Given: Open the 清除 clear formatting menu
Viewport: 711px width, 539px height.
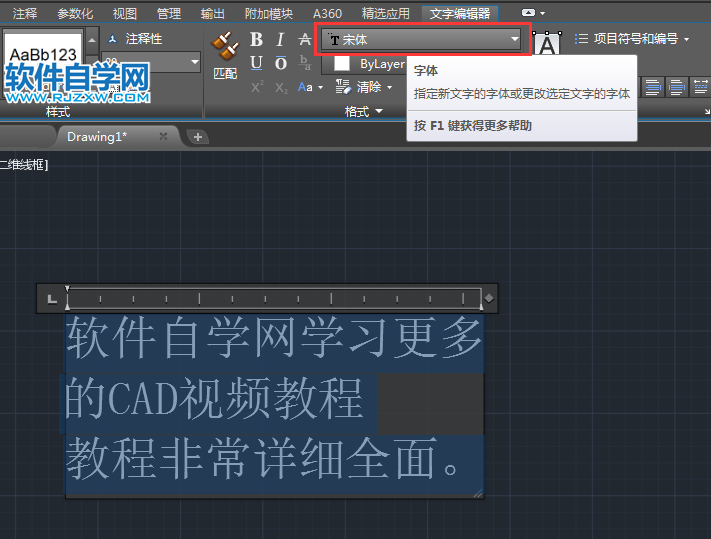Looking at the screenshot, I should coord(364,87).
